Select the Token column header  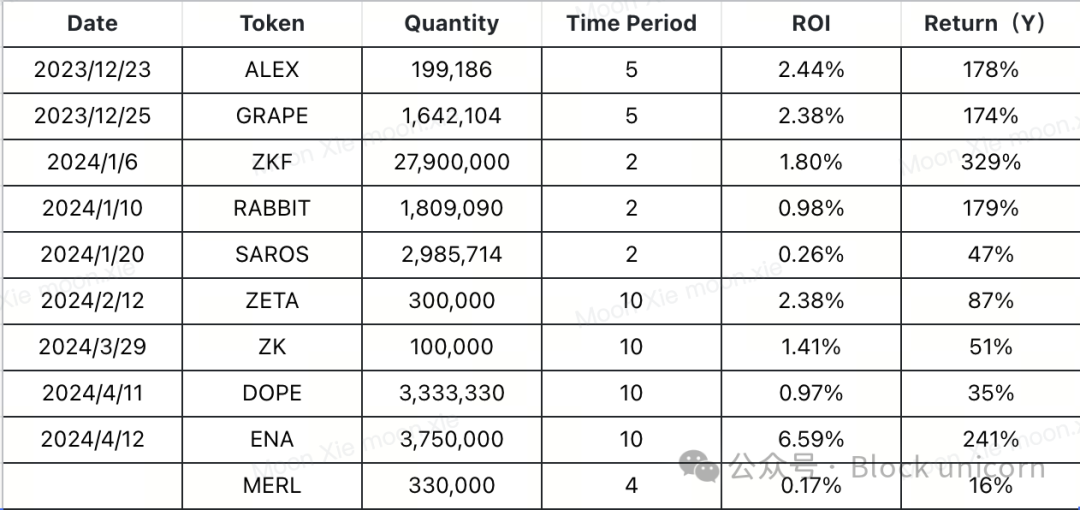pos(272,23)
